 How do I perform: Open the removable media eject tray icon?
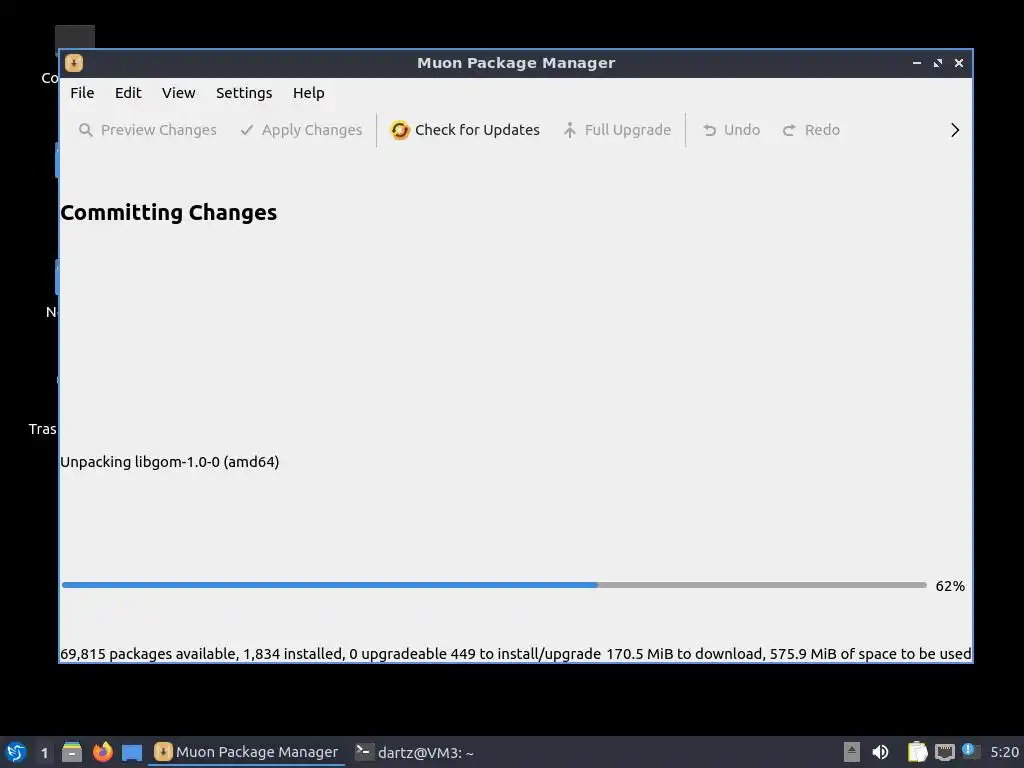coord(852,752)
